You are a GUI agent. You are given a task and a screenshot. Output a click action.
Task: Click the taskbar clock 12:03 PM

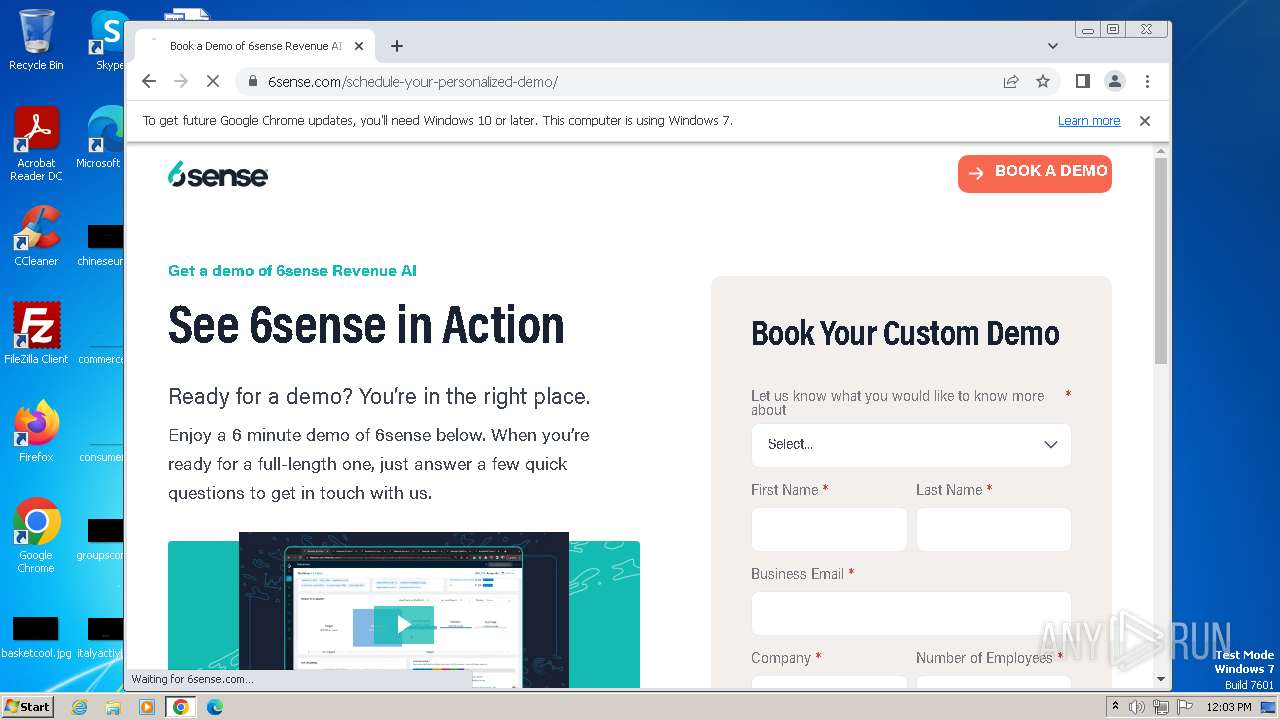[1228, 707]
